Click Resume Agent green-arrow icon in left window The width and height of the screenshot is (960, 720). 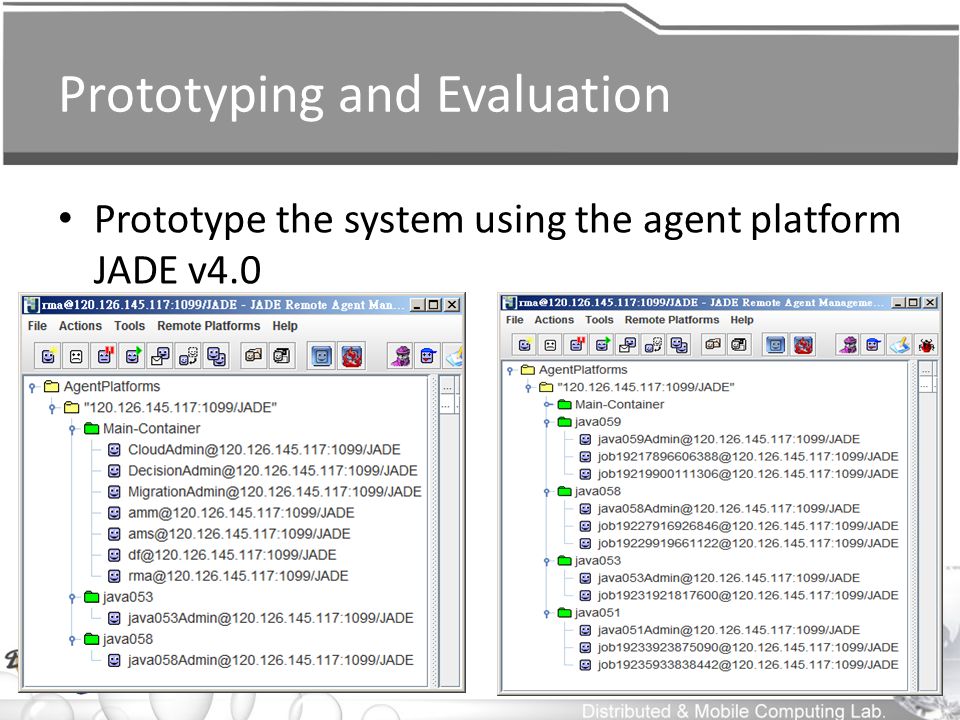click(132, 356)
